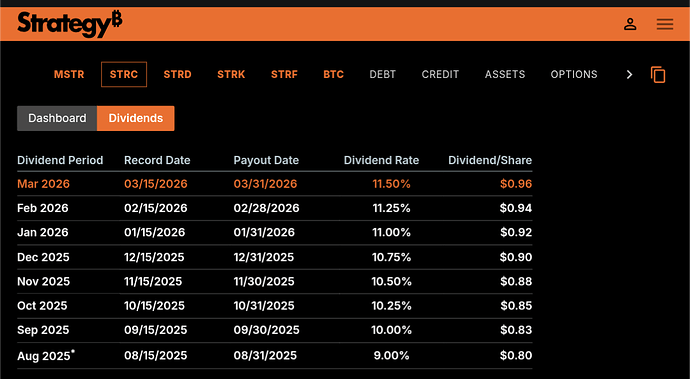Click record date 03/15/2026
Viewport: 690px width, 379px height.
(x=156, y=184)
